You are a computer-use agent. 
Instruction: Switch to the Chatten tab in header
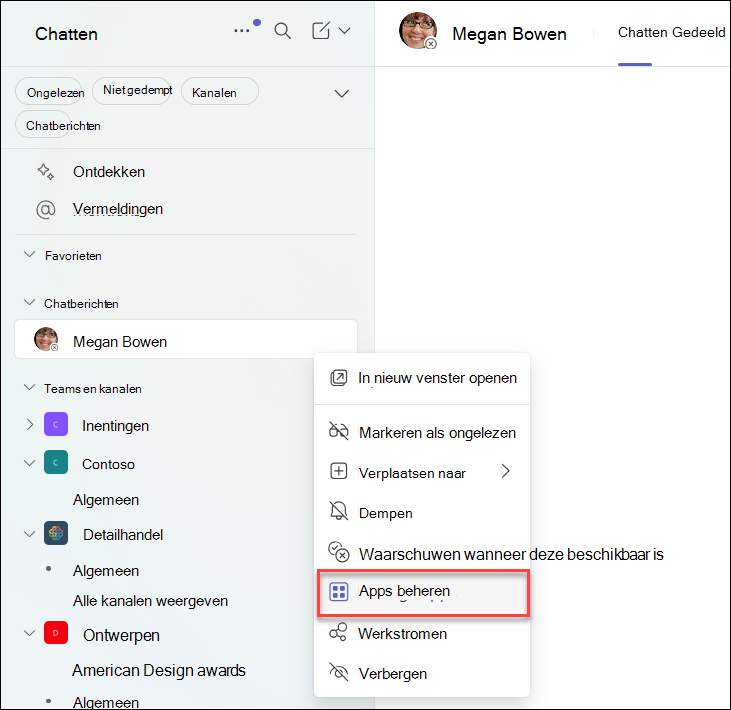[643, 32]
